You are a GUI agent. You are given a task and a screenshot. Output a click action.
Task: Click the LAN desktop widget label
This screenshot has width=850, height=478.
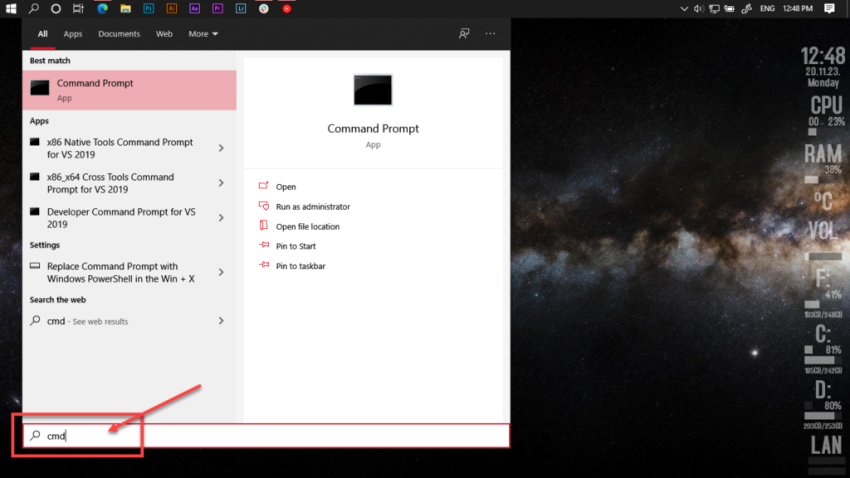[x=826, y=445]
